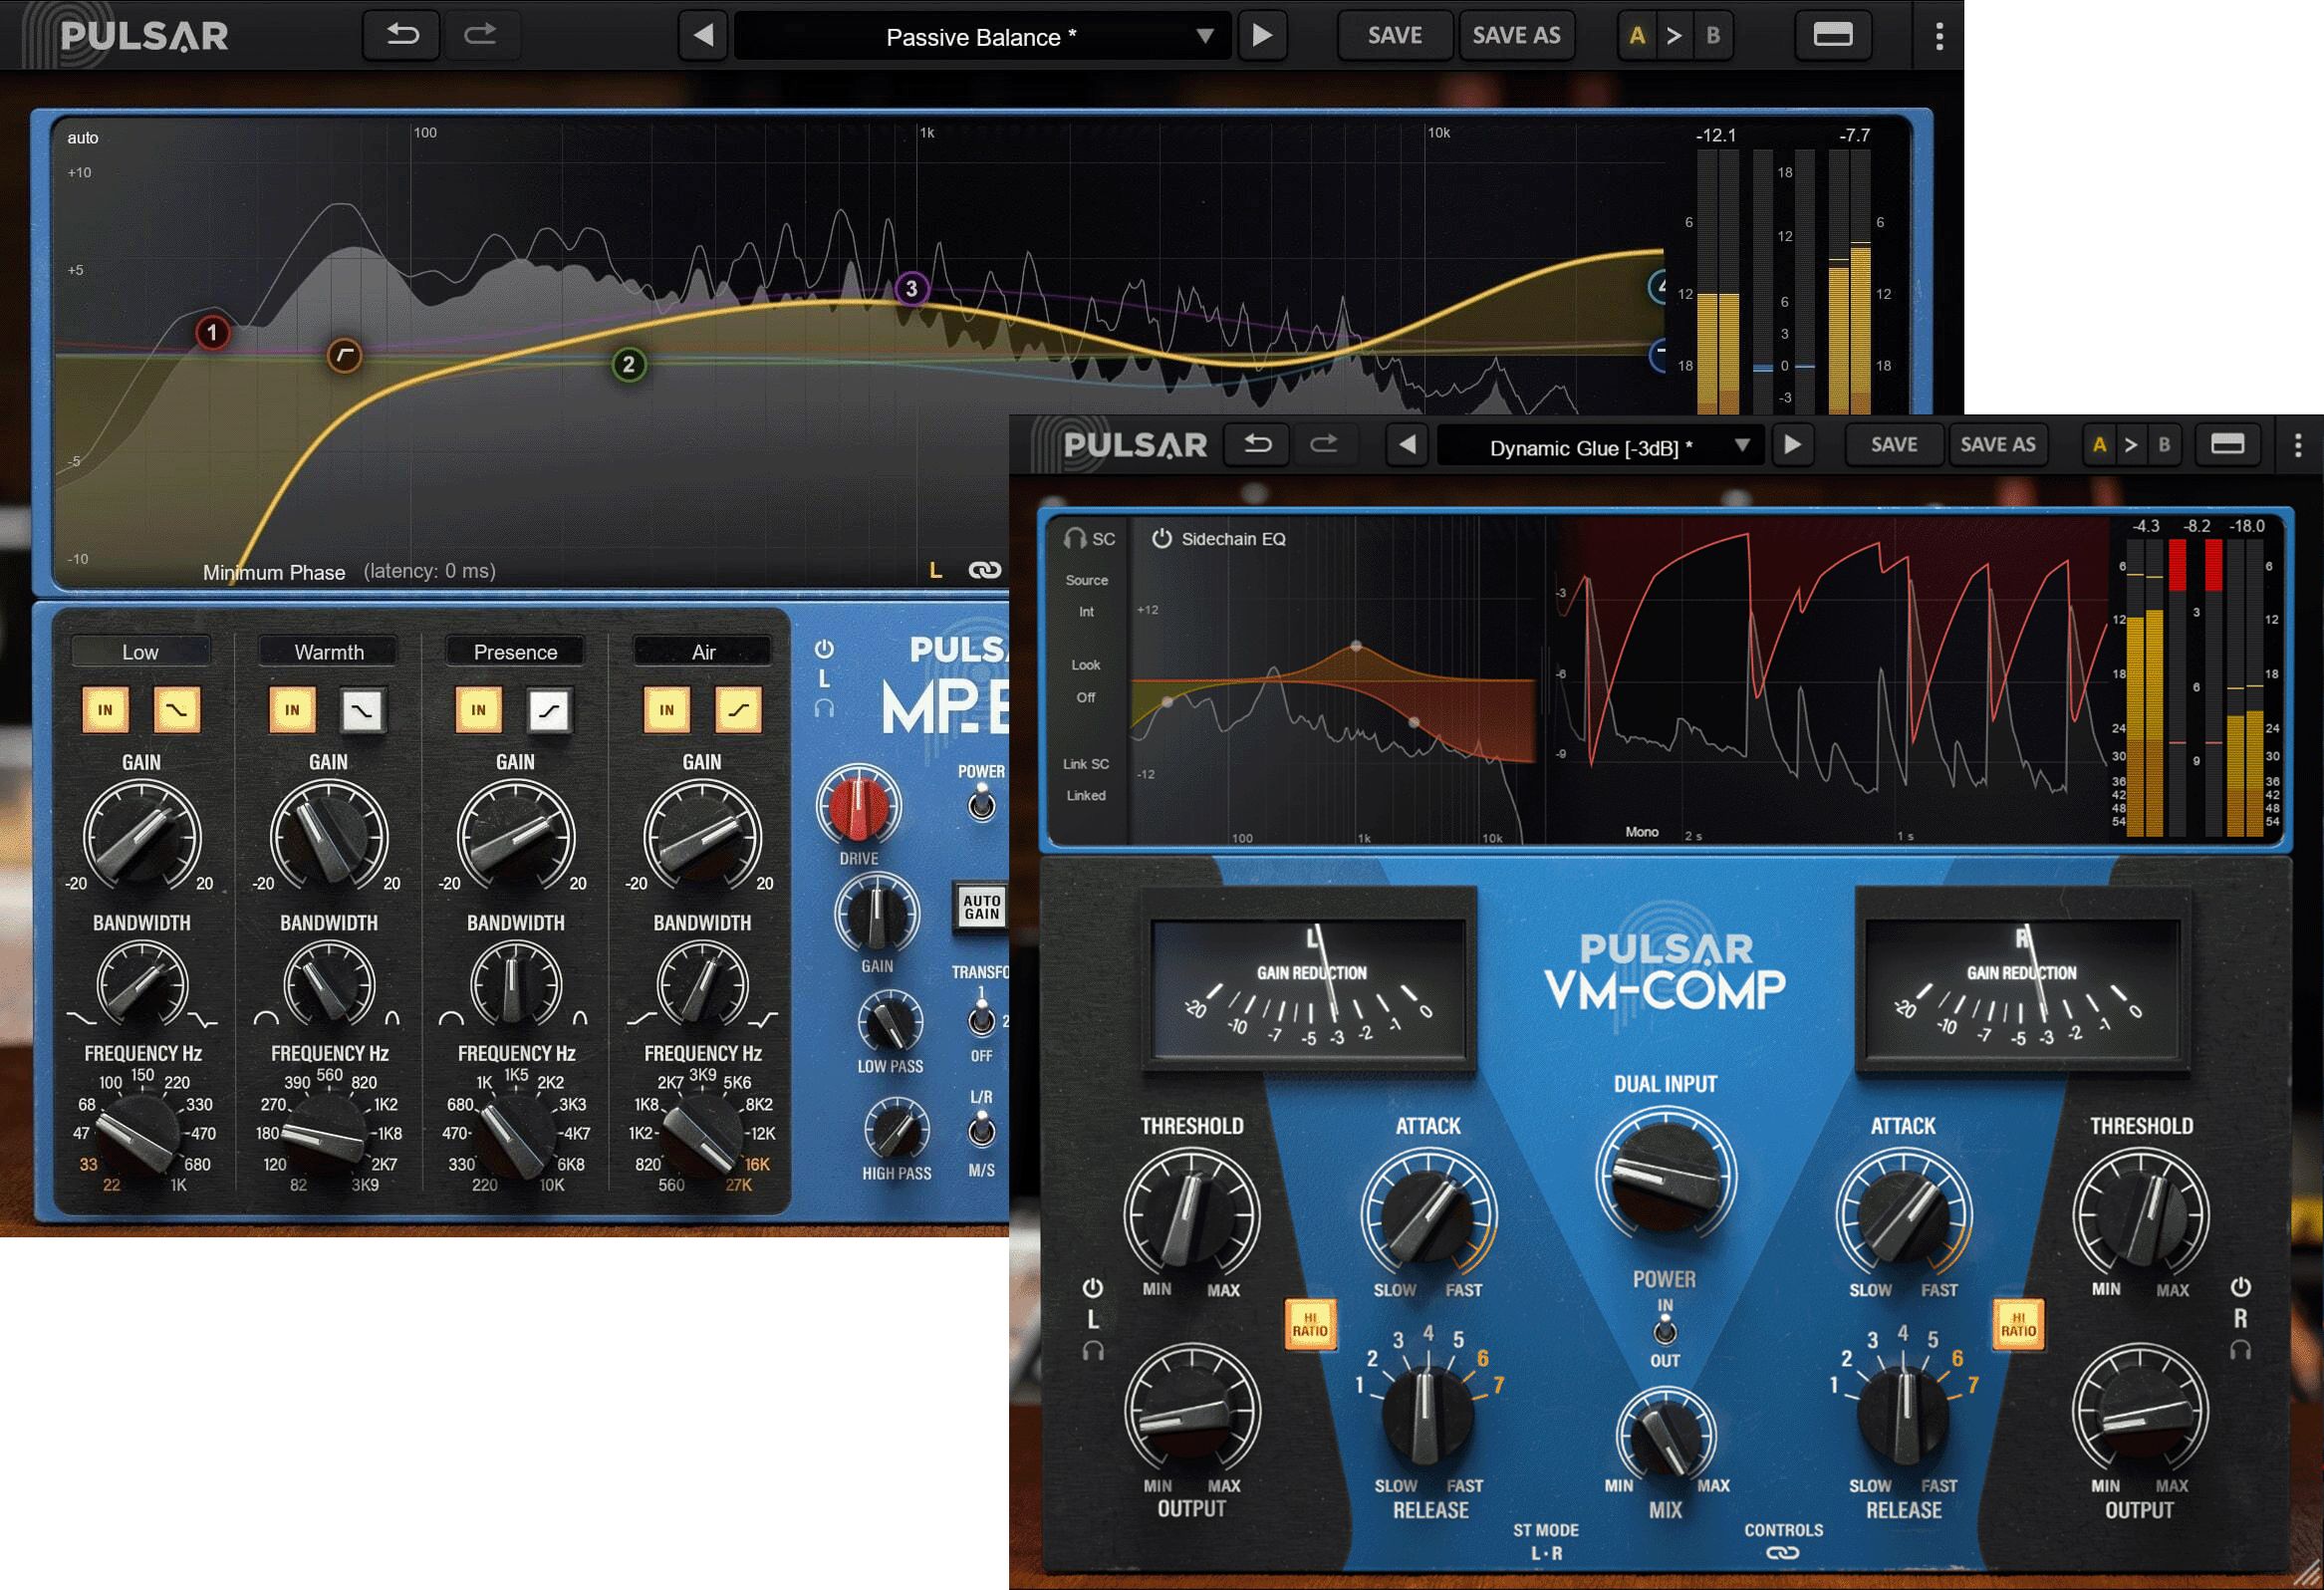Open Dynamic Glue preset dropdown
Viewport: 2324px width, 1590px height.
tap(1599, 447)
